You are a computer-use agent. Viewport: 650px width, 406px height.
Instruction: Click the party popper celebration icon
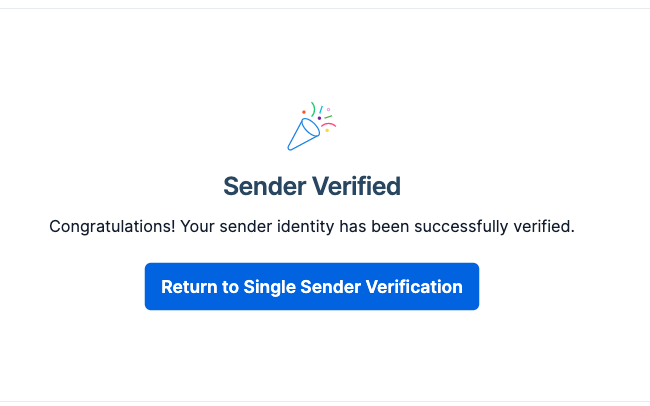click(x=310, y=127)
